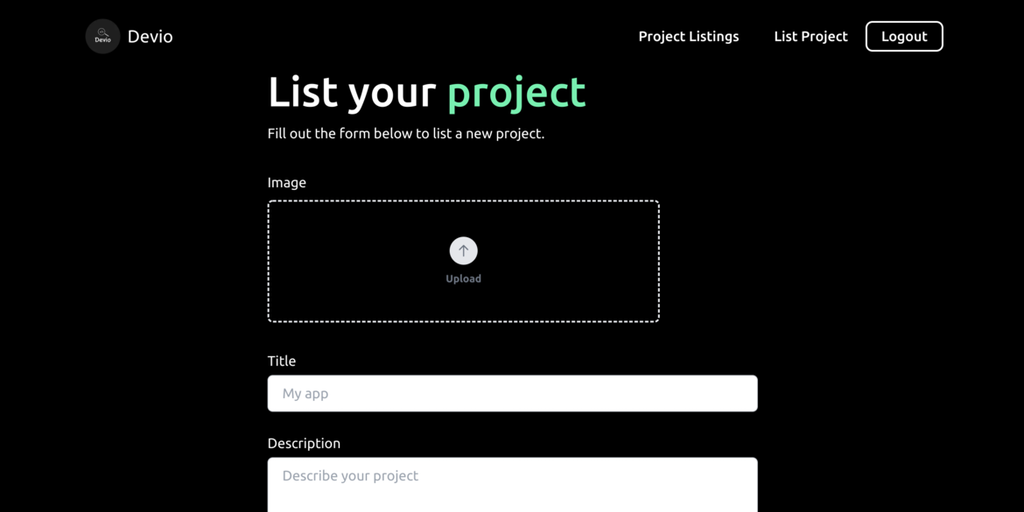This screenshot has width=1024, height=512.
Task: Click the green word 'project' in heading
Action: click(516, 93)
